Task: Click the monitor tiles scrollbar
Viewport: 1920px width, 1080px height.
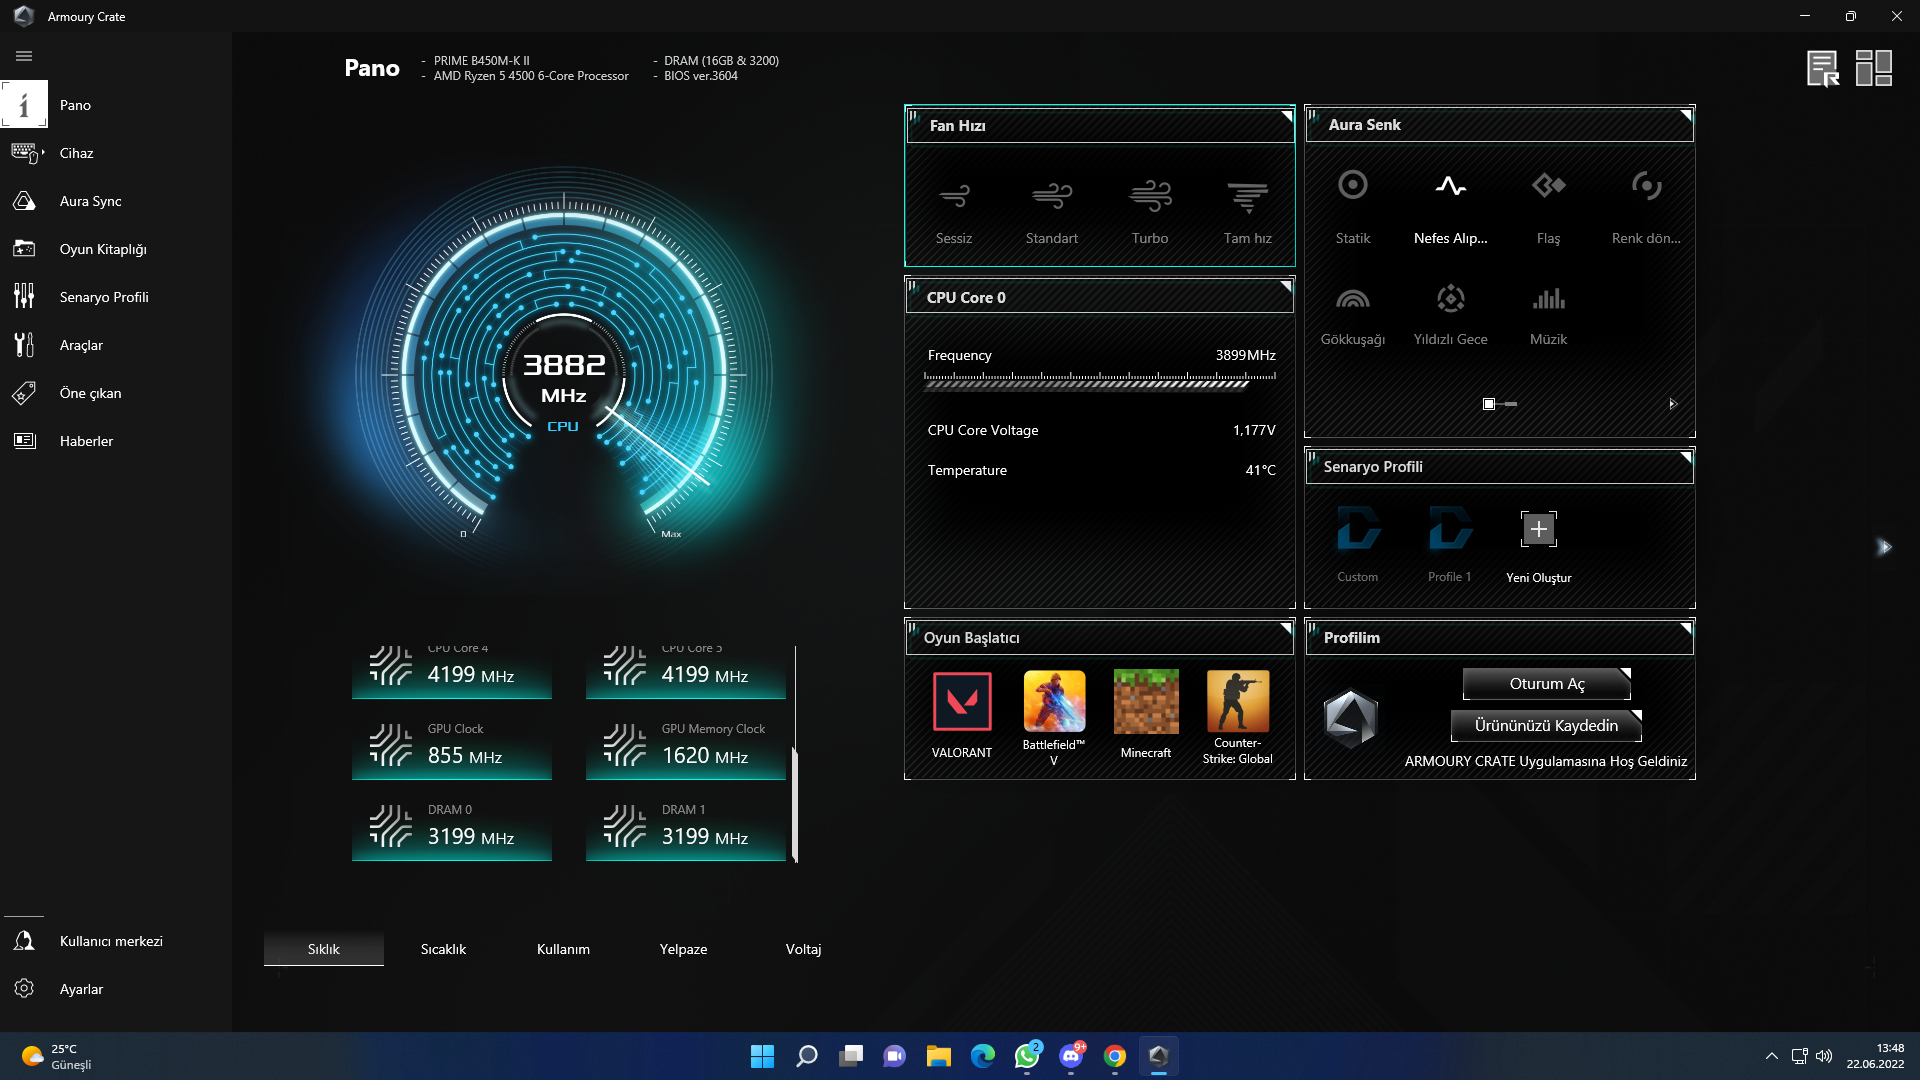Action: coord(795,804)
